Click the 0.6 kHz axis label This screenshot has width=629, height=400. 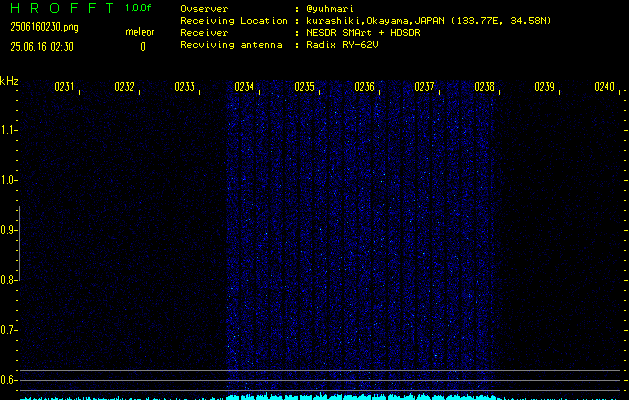8,380
